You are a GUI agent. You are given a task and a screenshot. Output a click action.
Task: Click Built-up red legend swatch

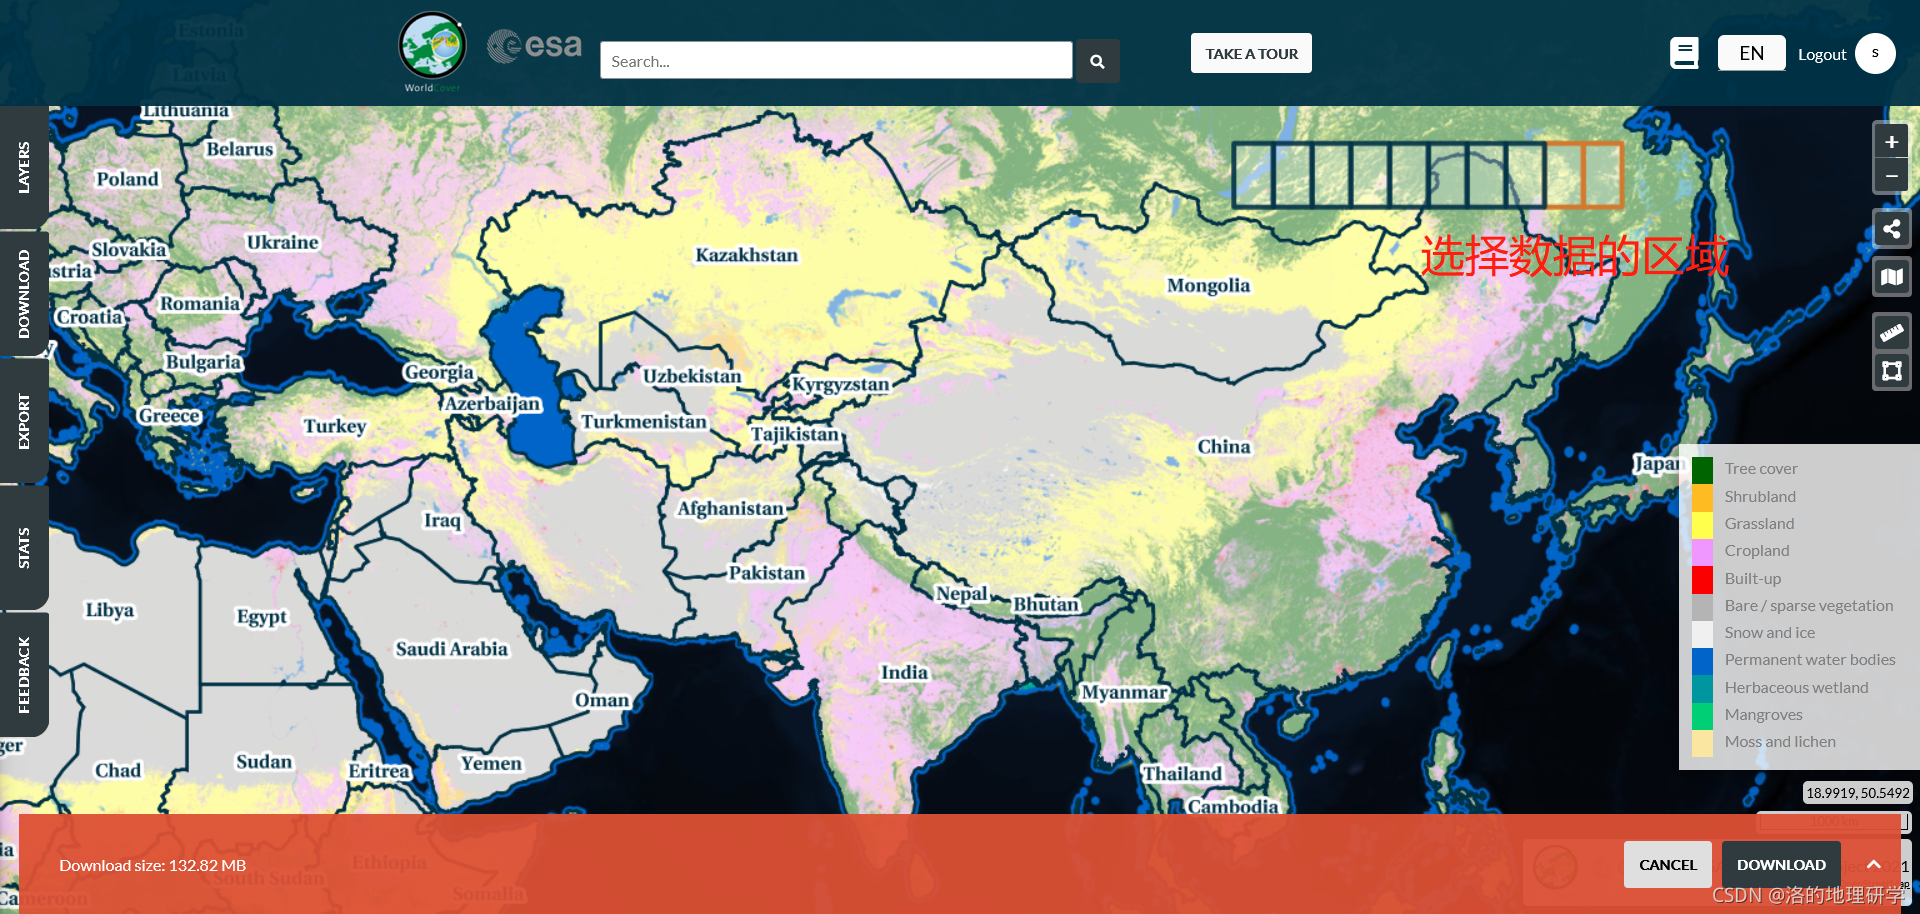1702,579
